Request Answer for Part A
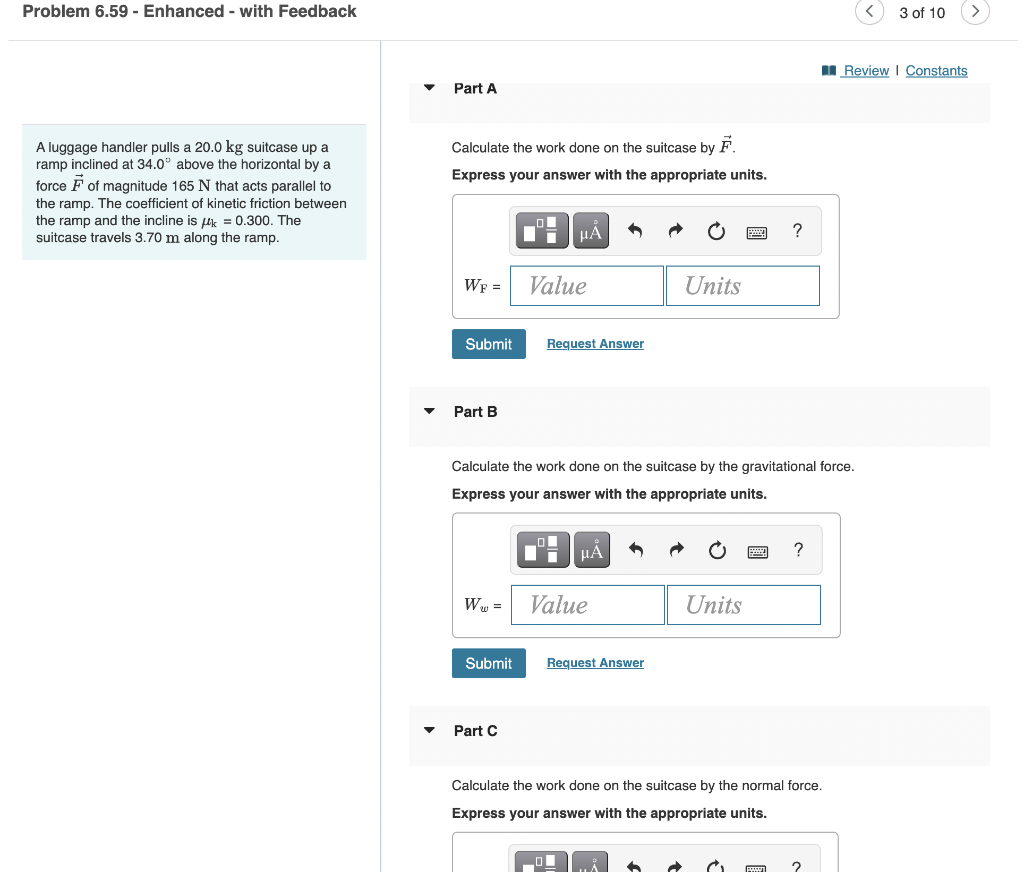The image size is (1024, 872). coord(595,344)
